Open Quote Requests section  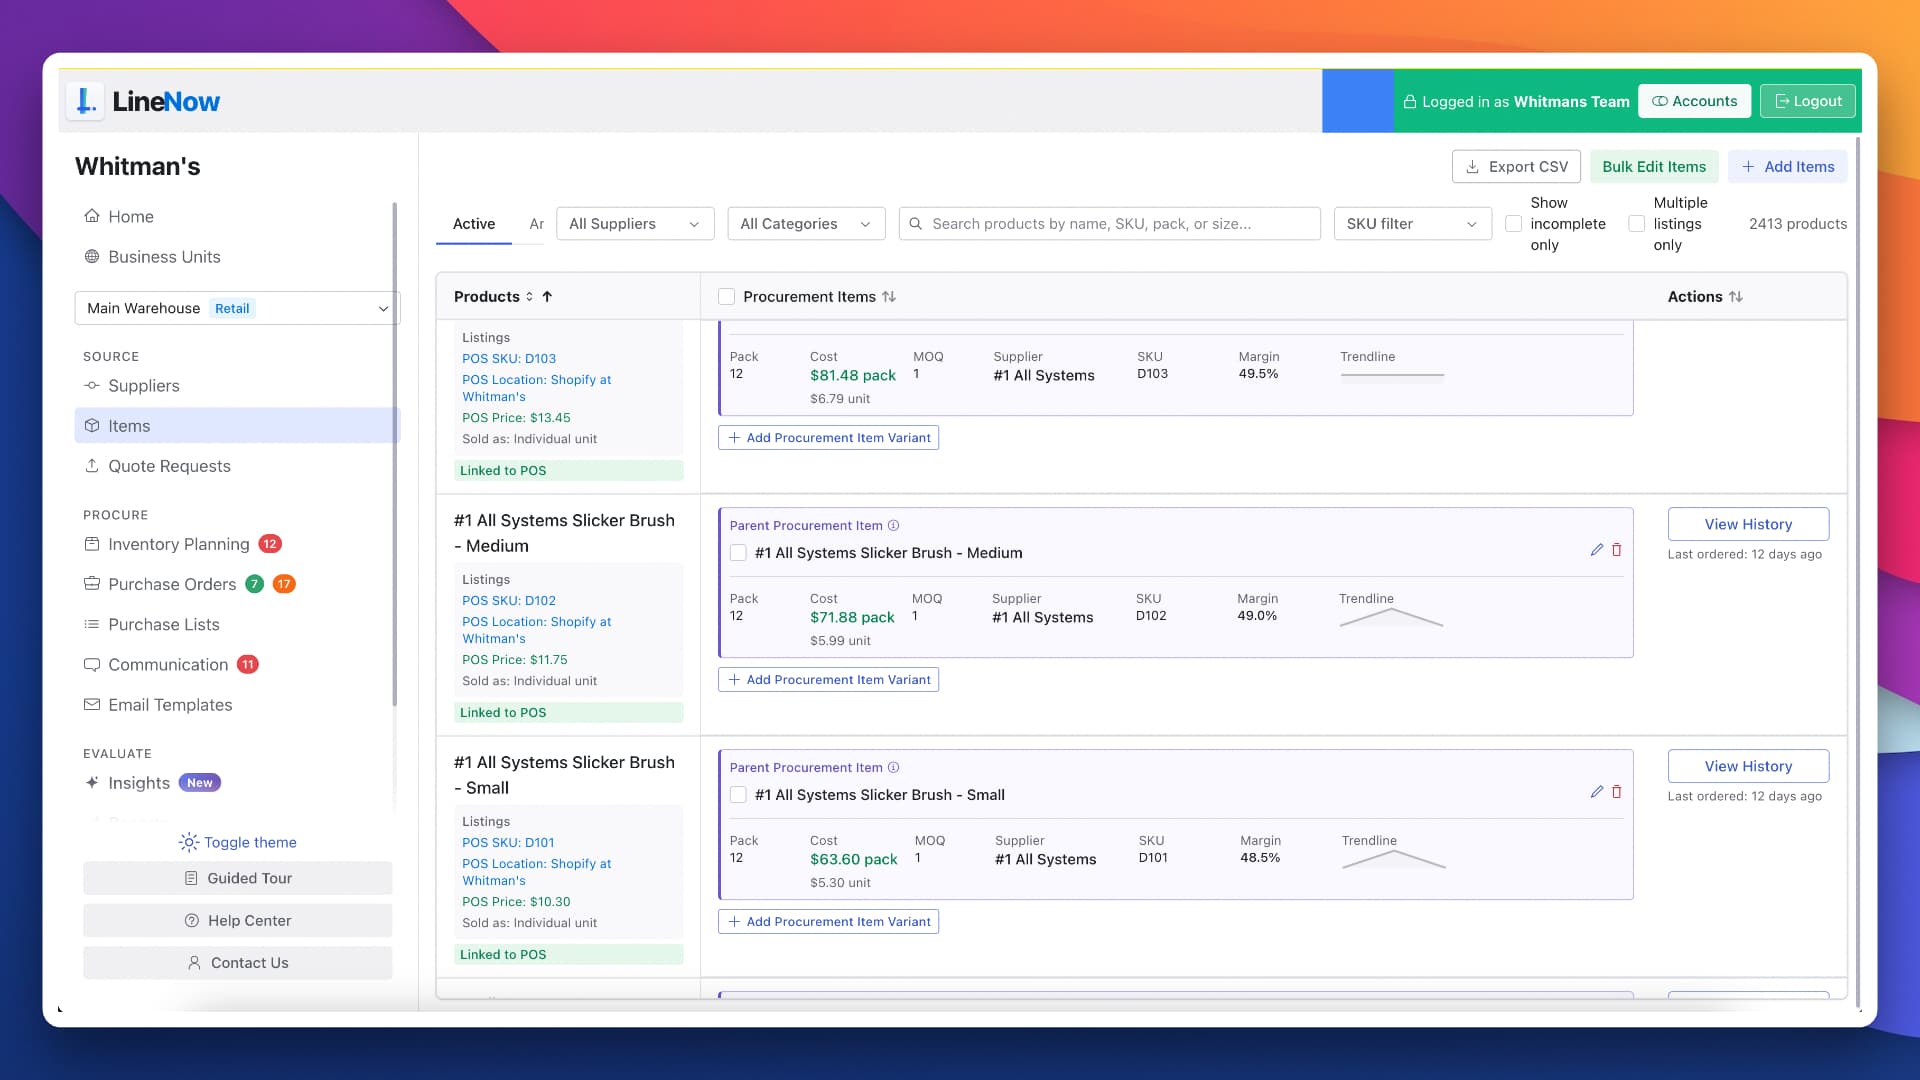[x=169, y=466]
